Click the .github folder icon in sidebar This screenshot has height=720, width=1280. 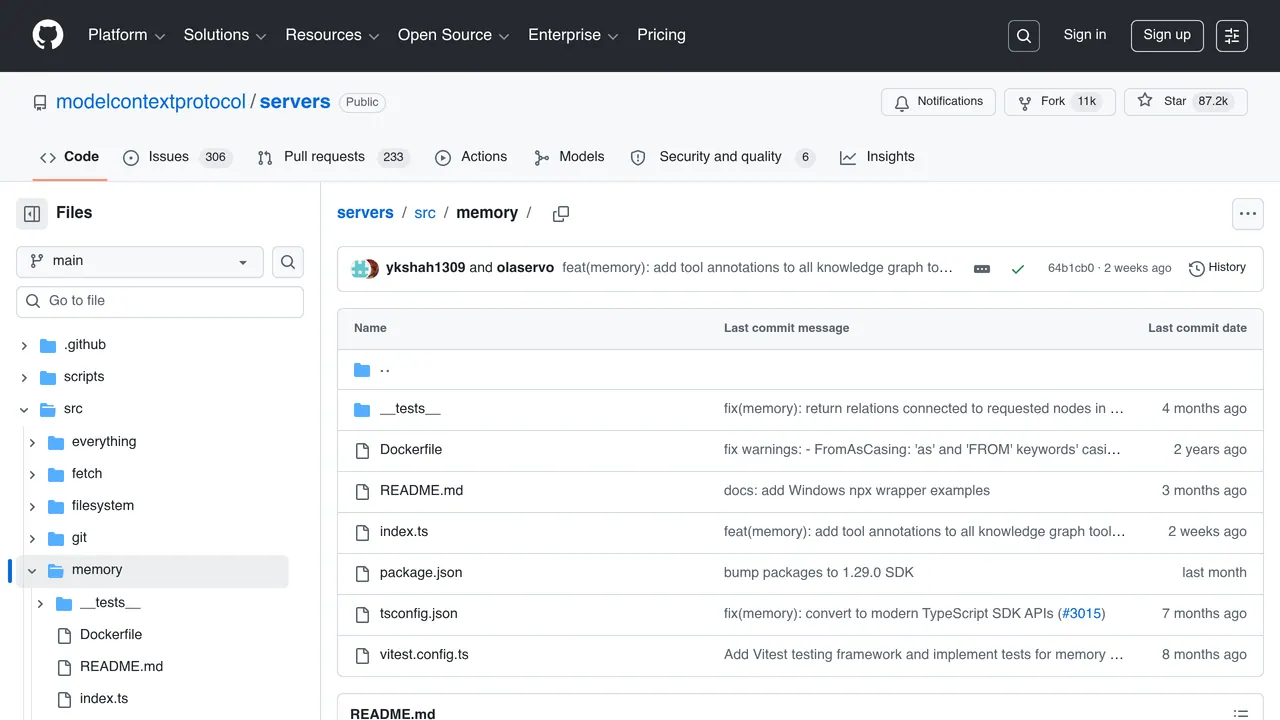[48, 346]
